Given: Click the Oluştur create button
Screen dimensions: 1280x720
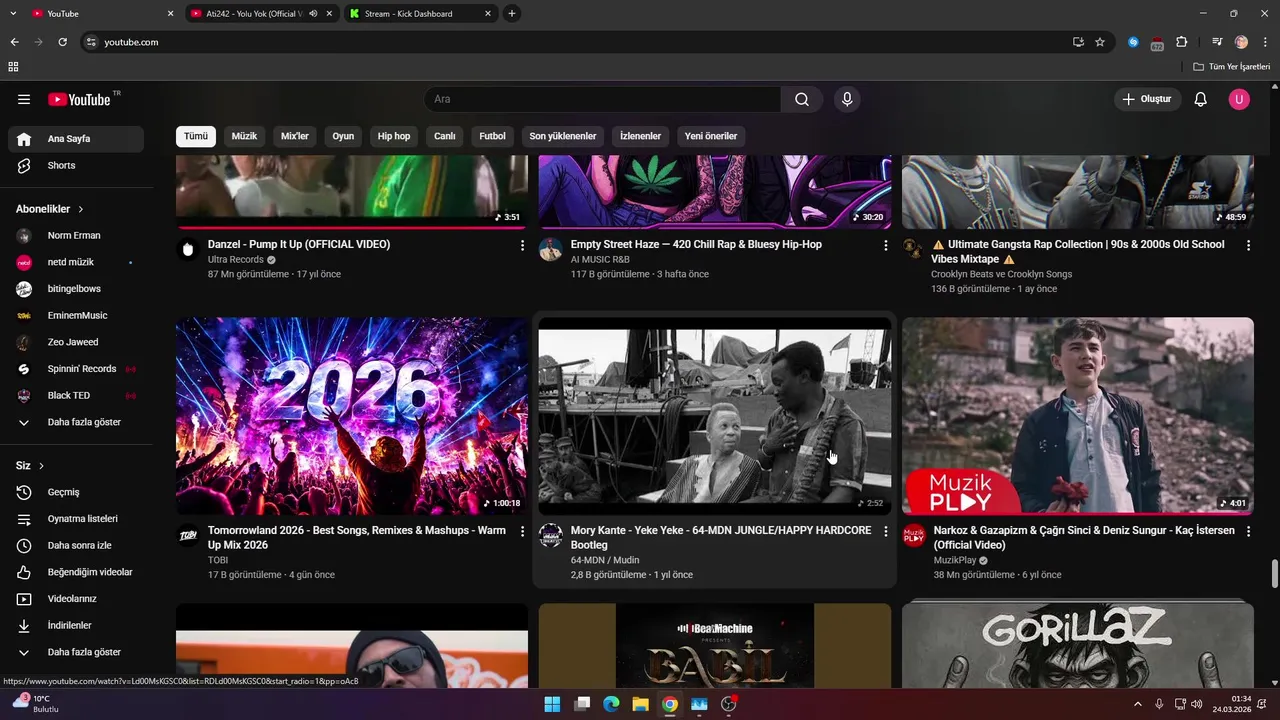Looking at the screenshot, I should point(1147,99).
